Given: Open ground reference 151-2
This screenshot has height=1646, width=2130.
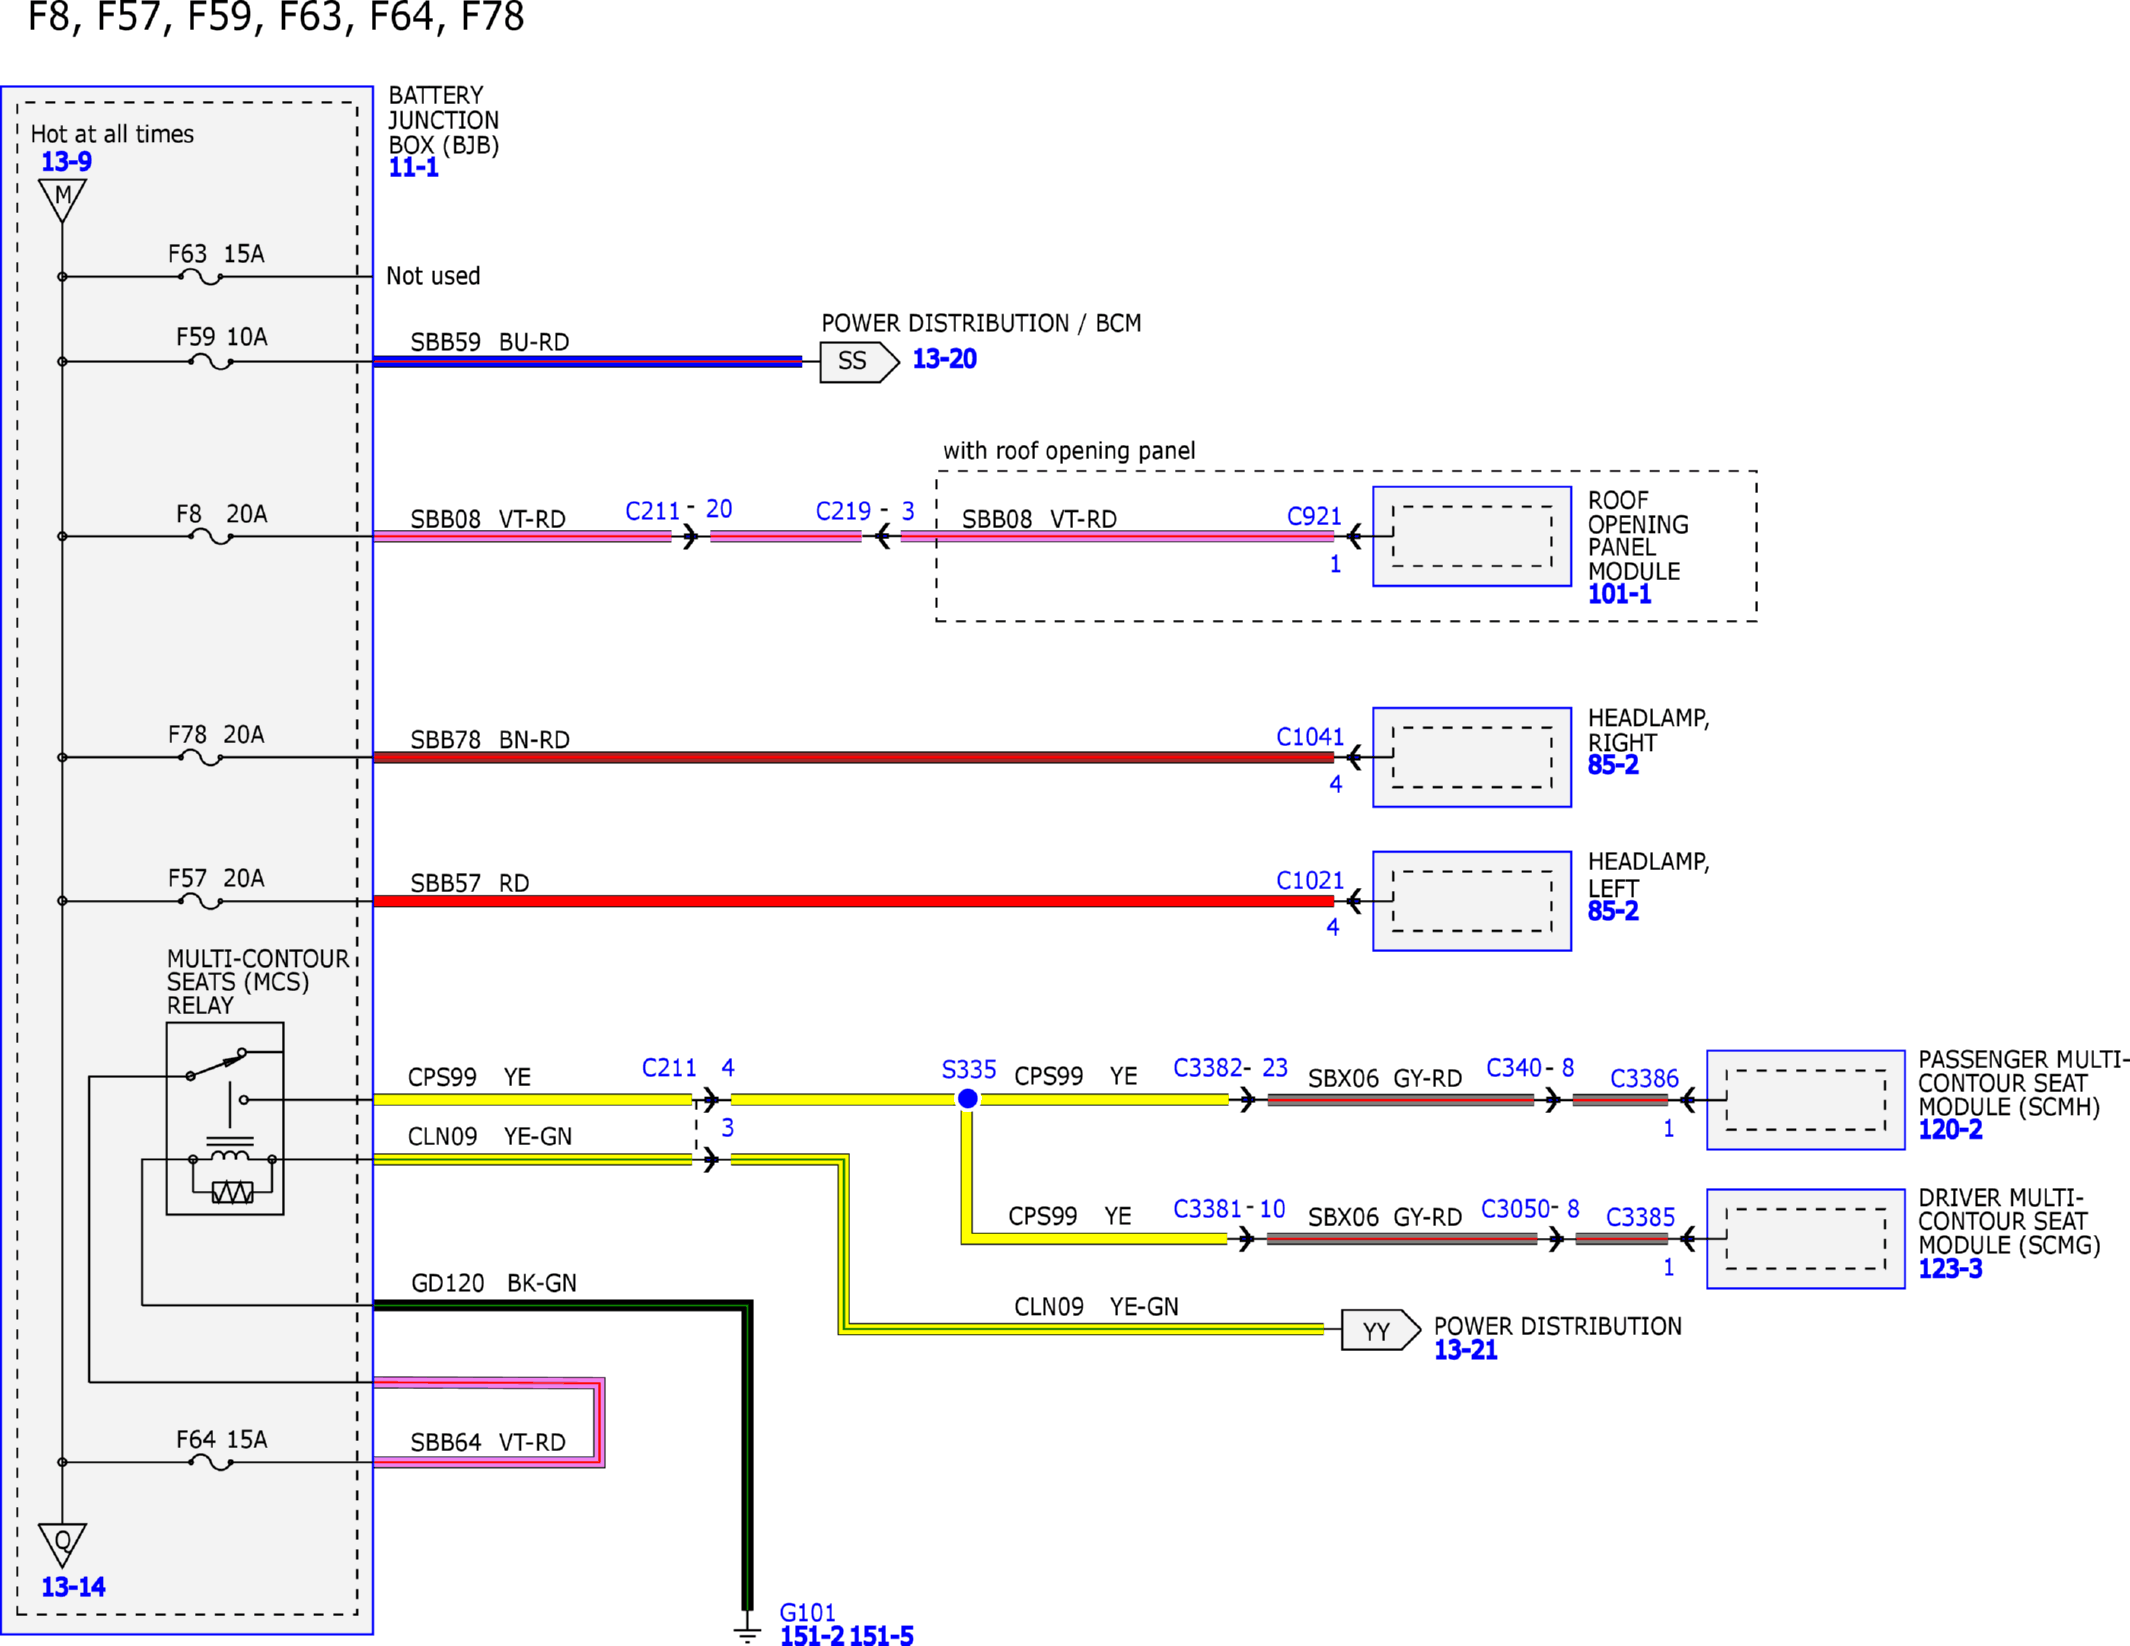Looking at the screenshot, I should pyautogui.click(x=812, y=1636).
